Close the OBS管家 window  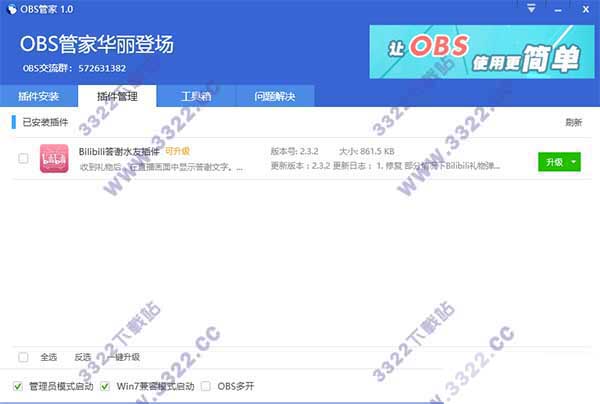(x=585, y=9)
